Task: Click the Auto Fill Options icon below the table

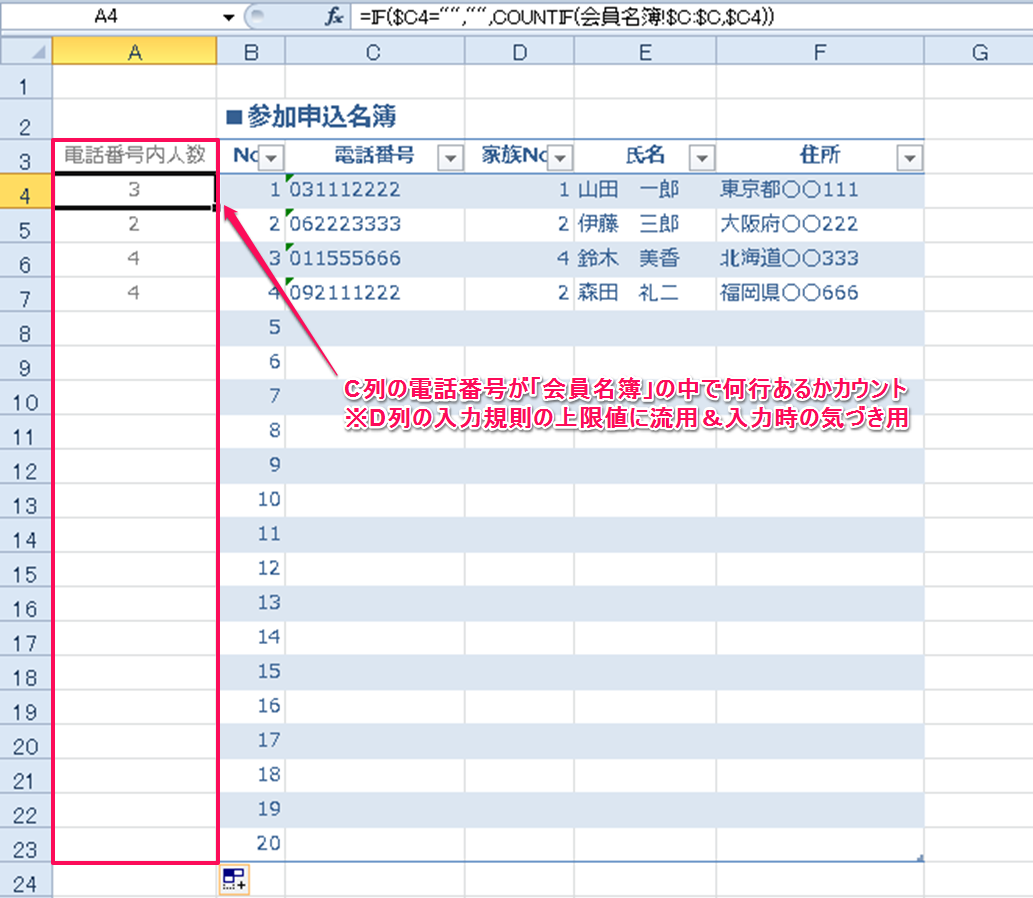Action: 236,880
